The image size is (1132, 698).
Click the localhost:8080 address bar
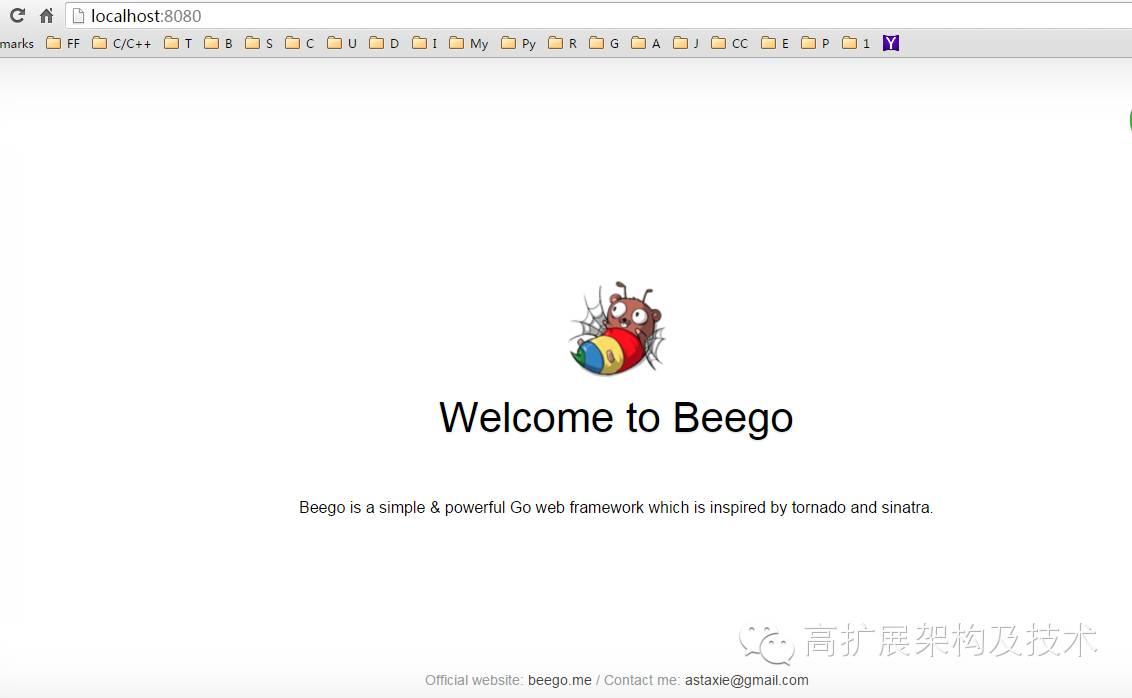[x=598, y=16]
